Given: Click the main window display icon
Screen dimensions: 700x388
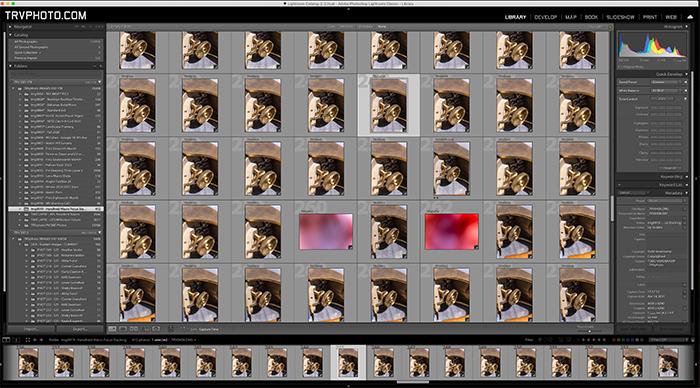Looking at the screenshot, I should [x=6, y=340].
